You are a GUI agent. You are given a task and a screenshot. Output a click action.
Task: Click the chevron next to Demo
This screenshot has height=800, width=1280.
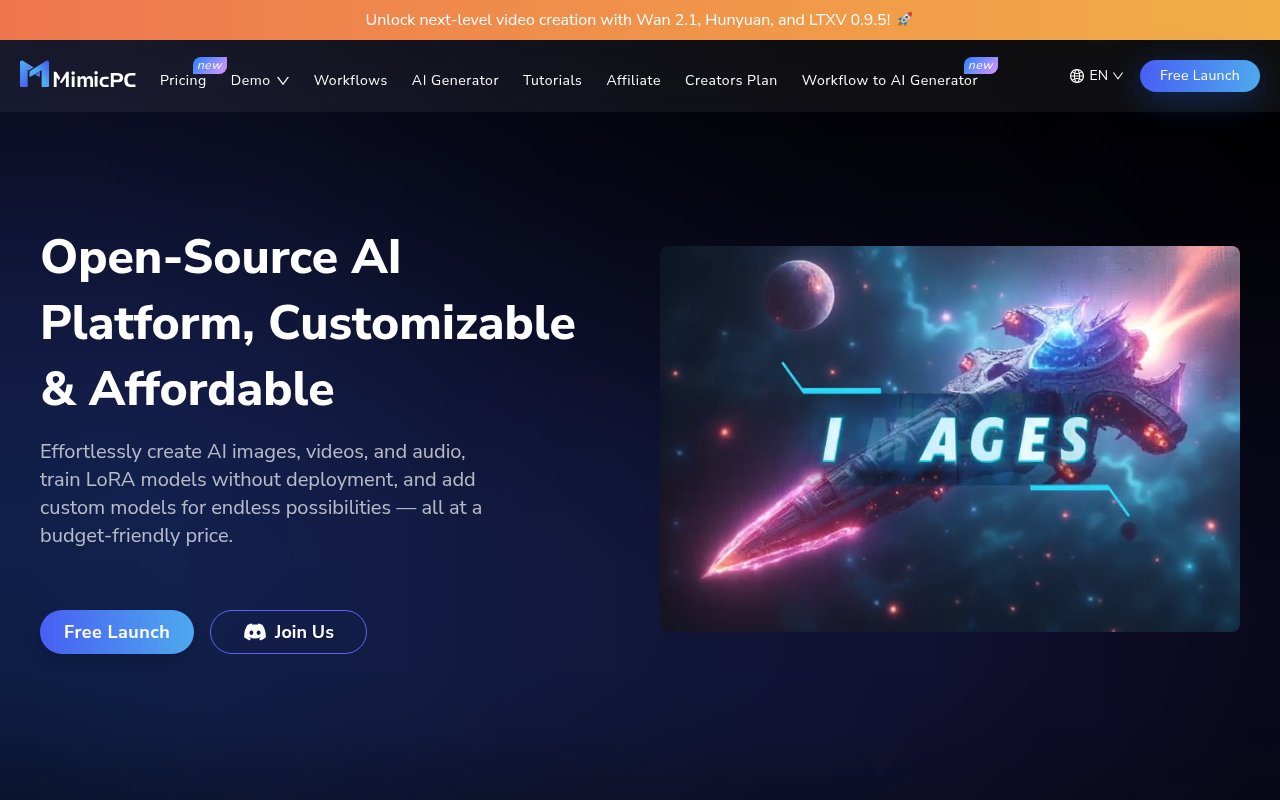(283, 80)
